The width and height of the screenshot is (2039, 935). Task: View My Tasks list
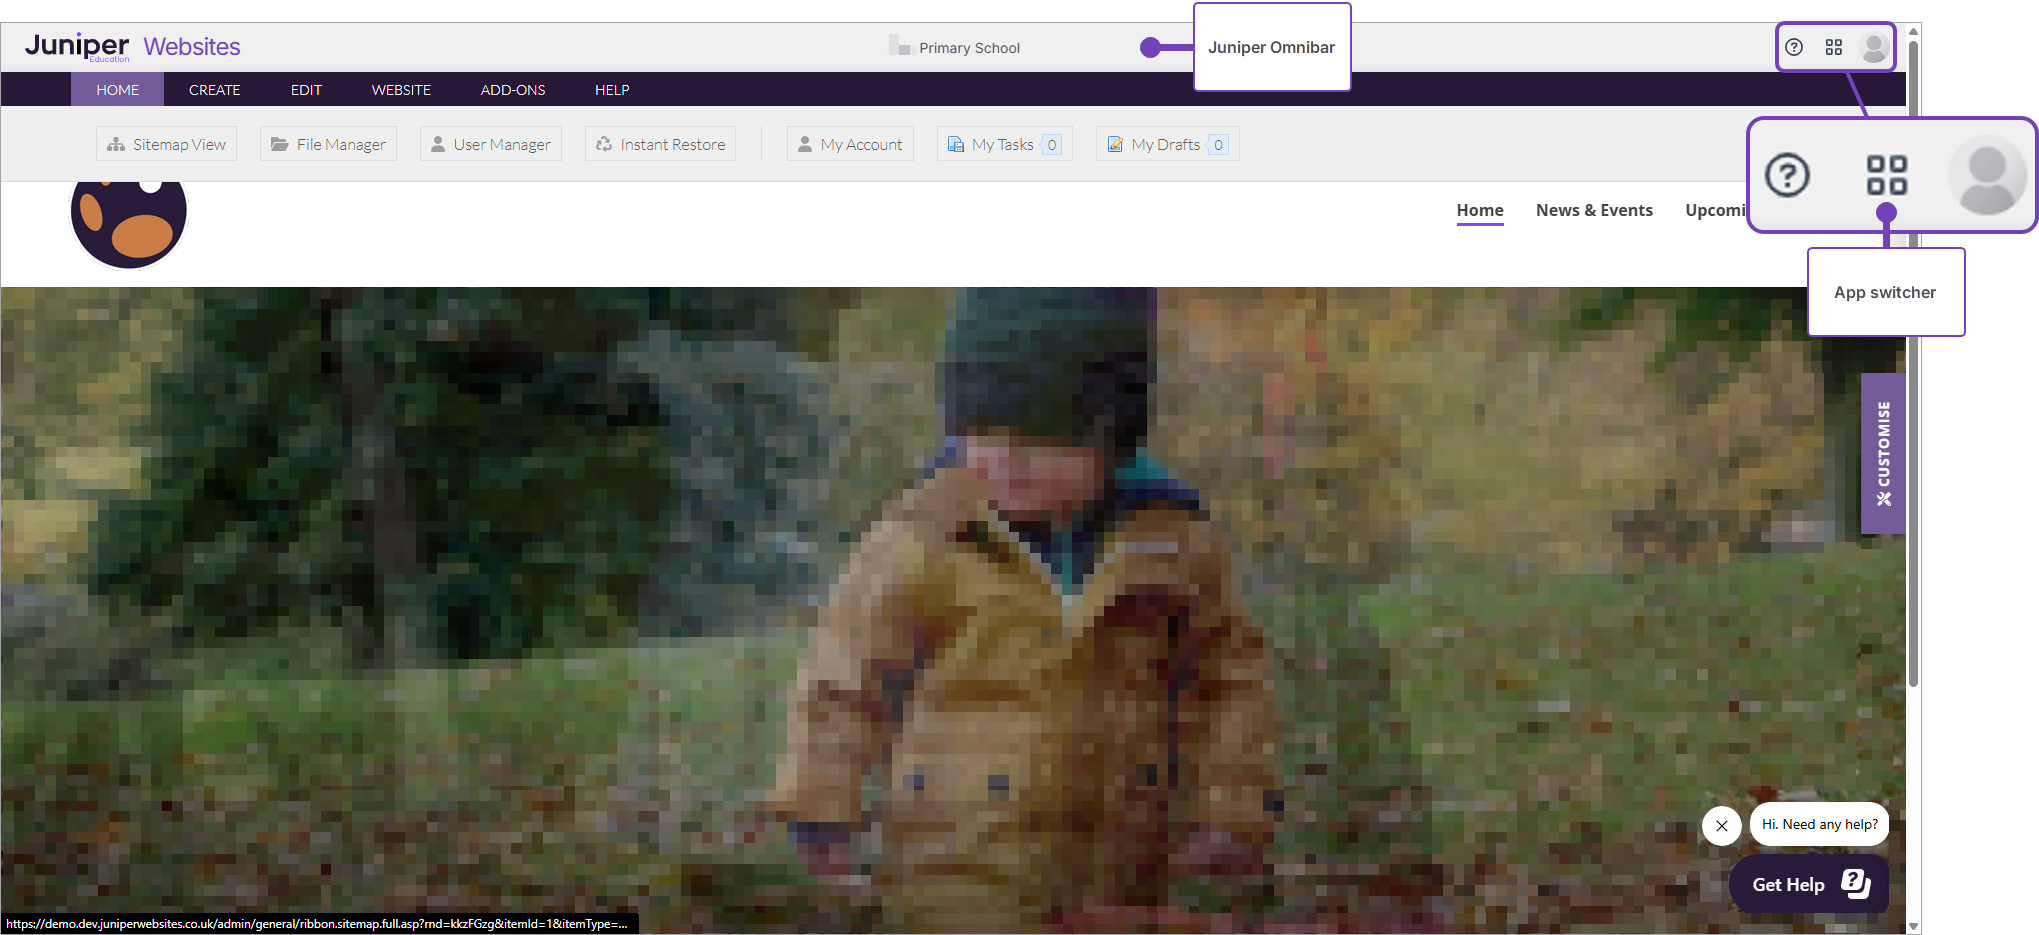1004,144
